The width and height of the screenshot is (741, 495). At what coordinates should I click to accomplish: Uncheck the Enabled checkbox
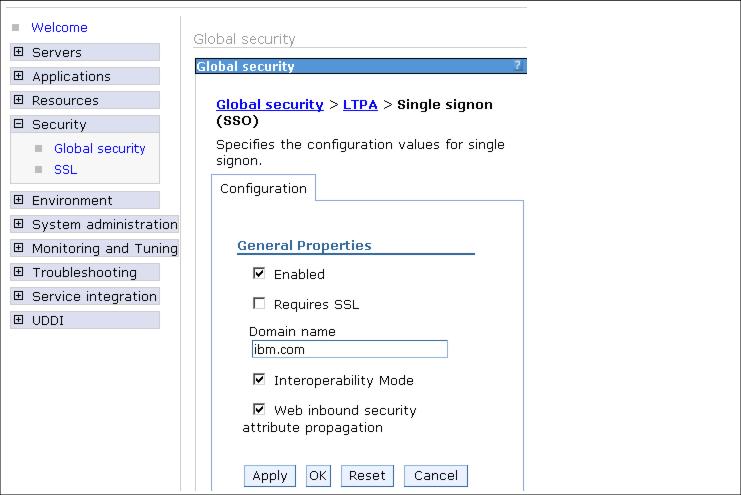tap(259, 273)
